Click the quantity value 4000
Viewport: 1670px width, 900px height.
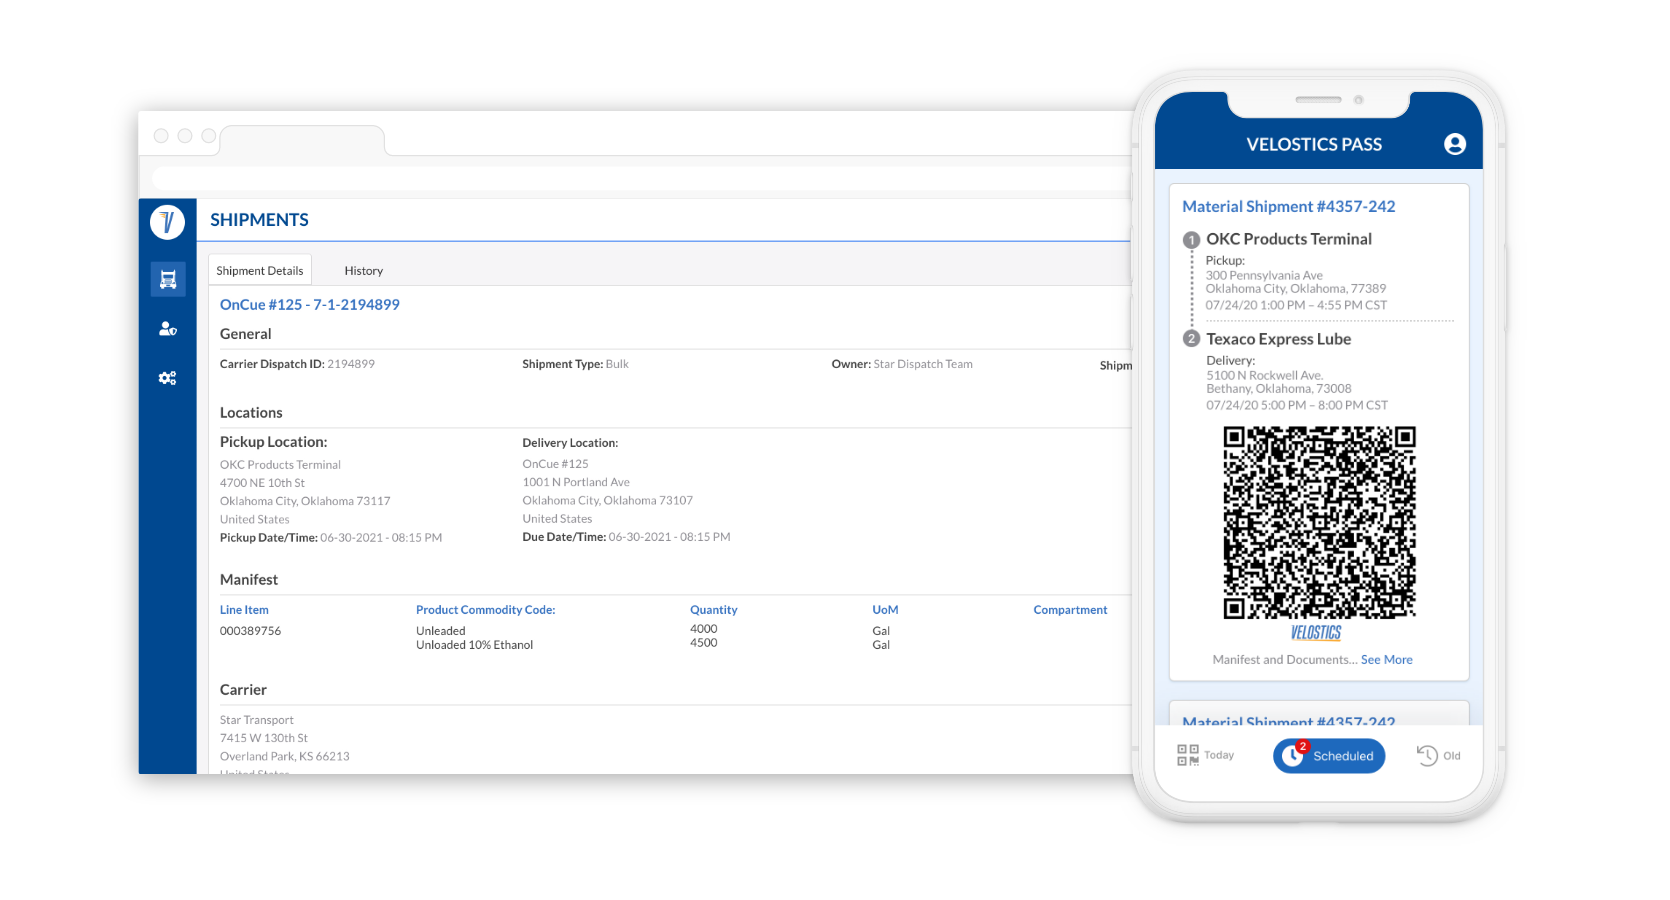tap(704, 629)
